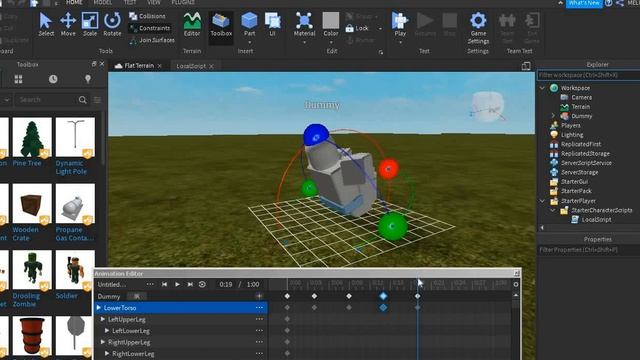Expand the Dummy node in Explorer
The width and height of the screenshot is (640, 360).
tap(553, 116)
